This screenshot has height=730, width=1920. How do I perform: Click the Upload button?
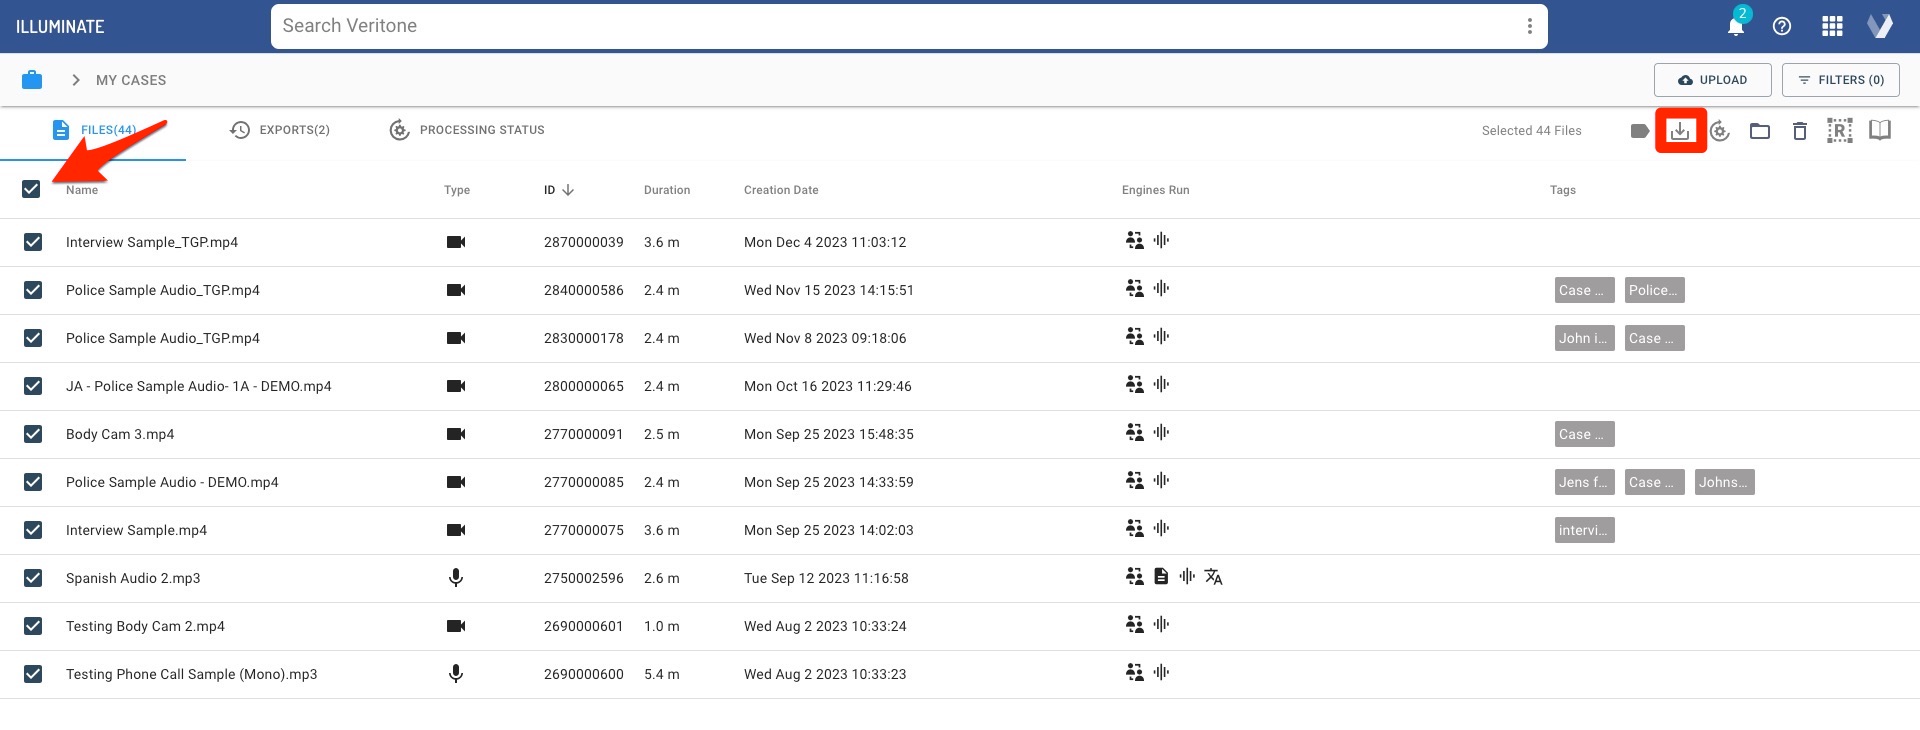click(x=1712, y=80)
